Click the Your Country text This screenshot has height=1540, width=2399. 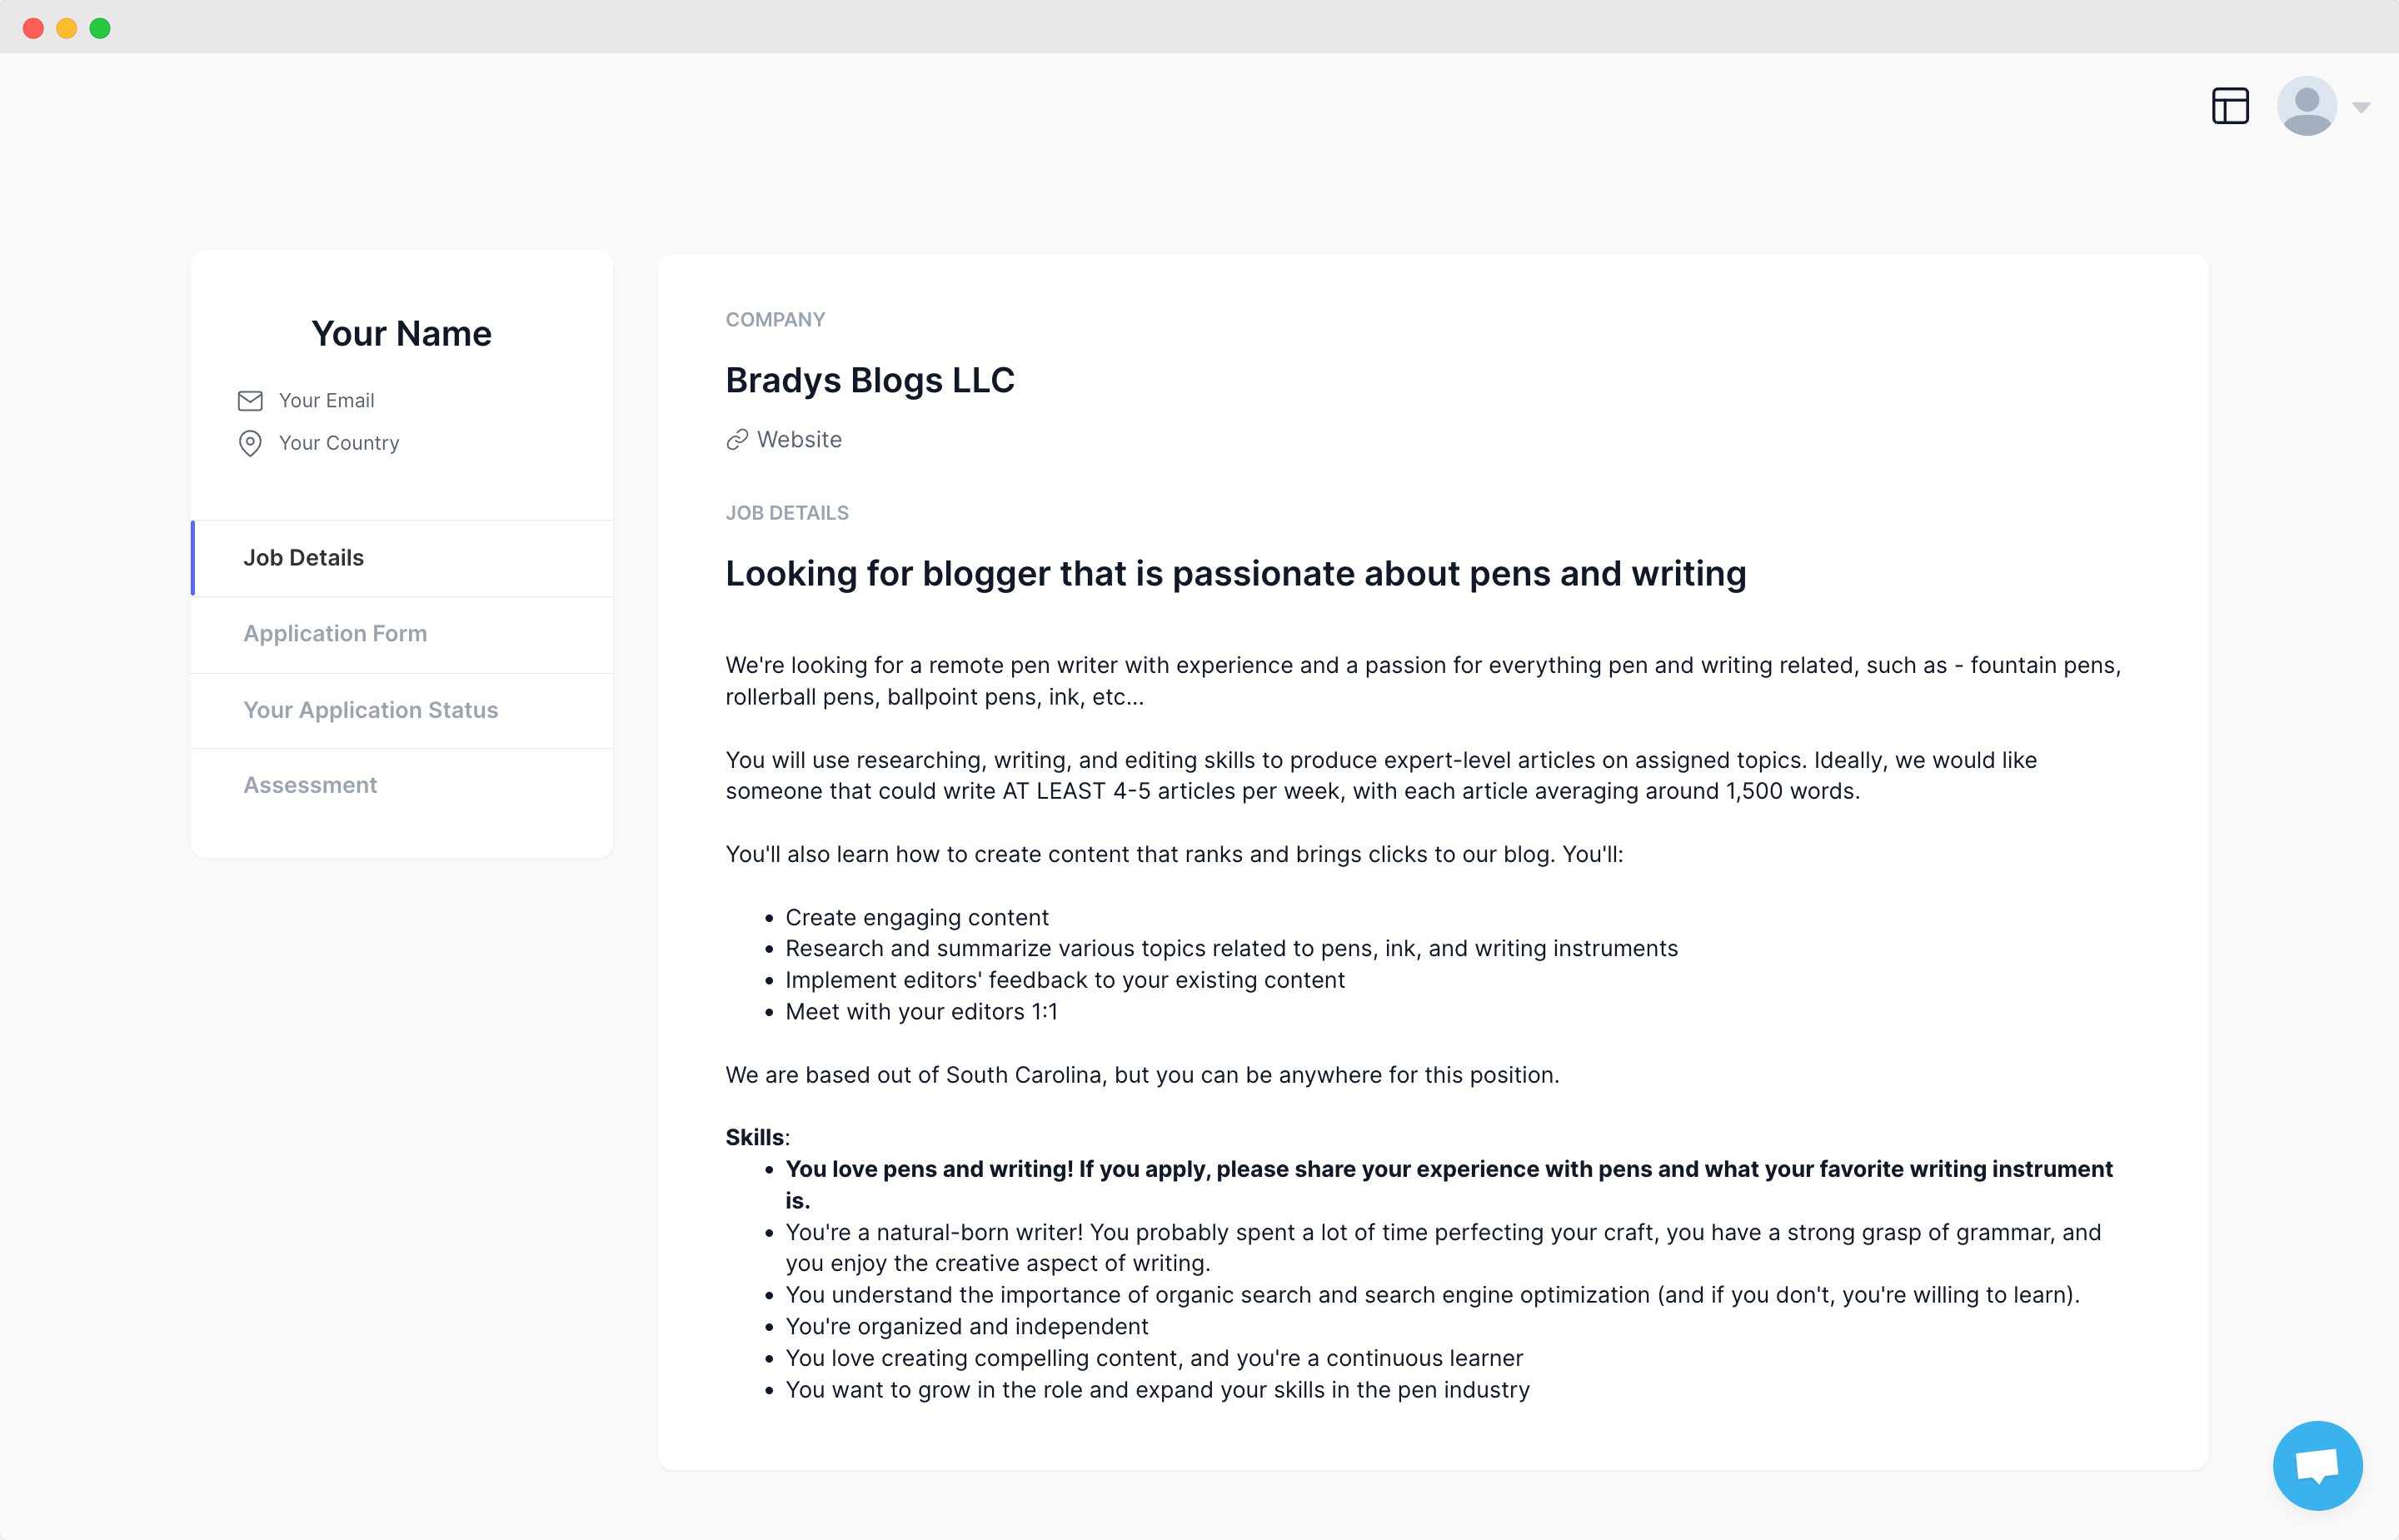pos(339,443)
